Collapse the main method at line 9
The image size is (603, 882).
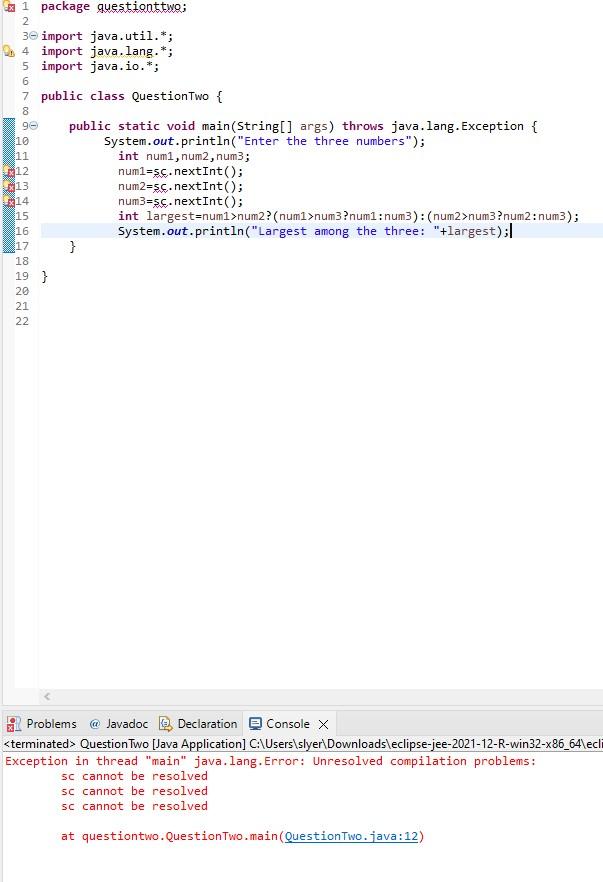point(33,125)
